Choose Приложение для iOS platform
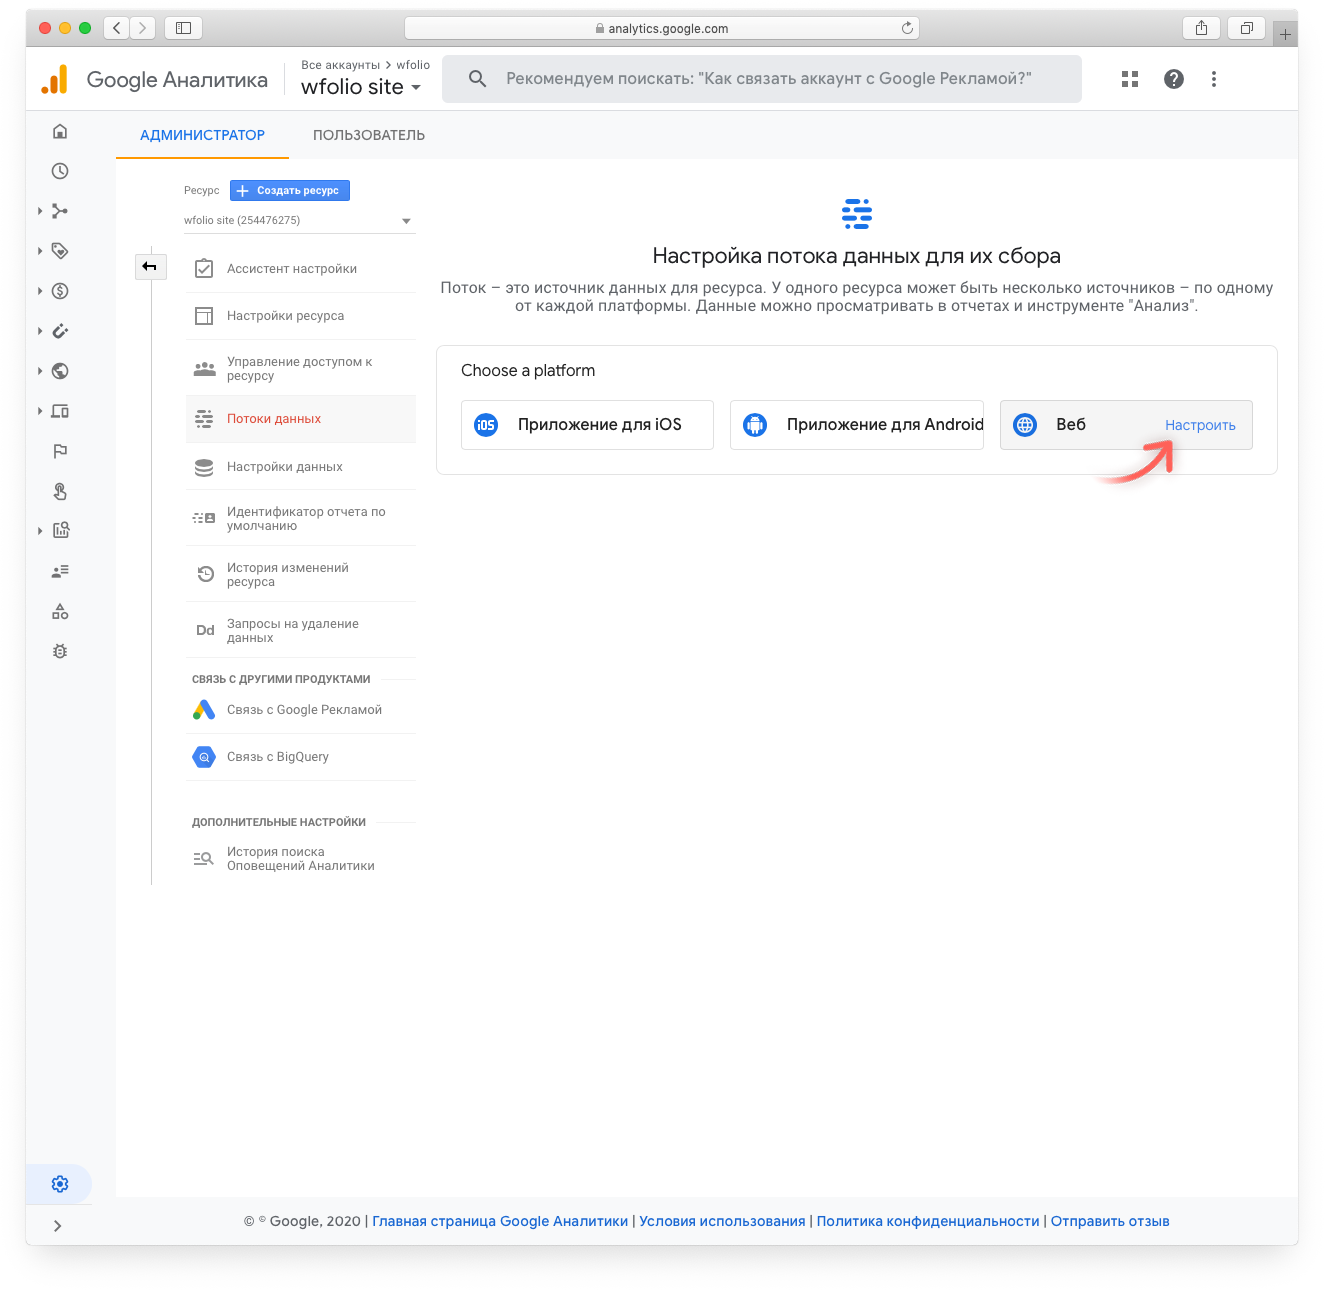 pos(587,425)
